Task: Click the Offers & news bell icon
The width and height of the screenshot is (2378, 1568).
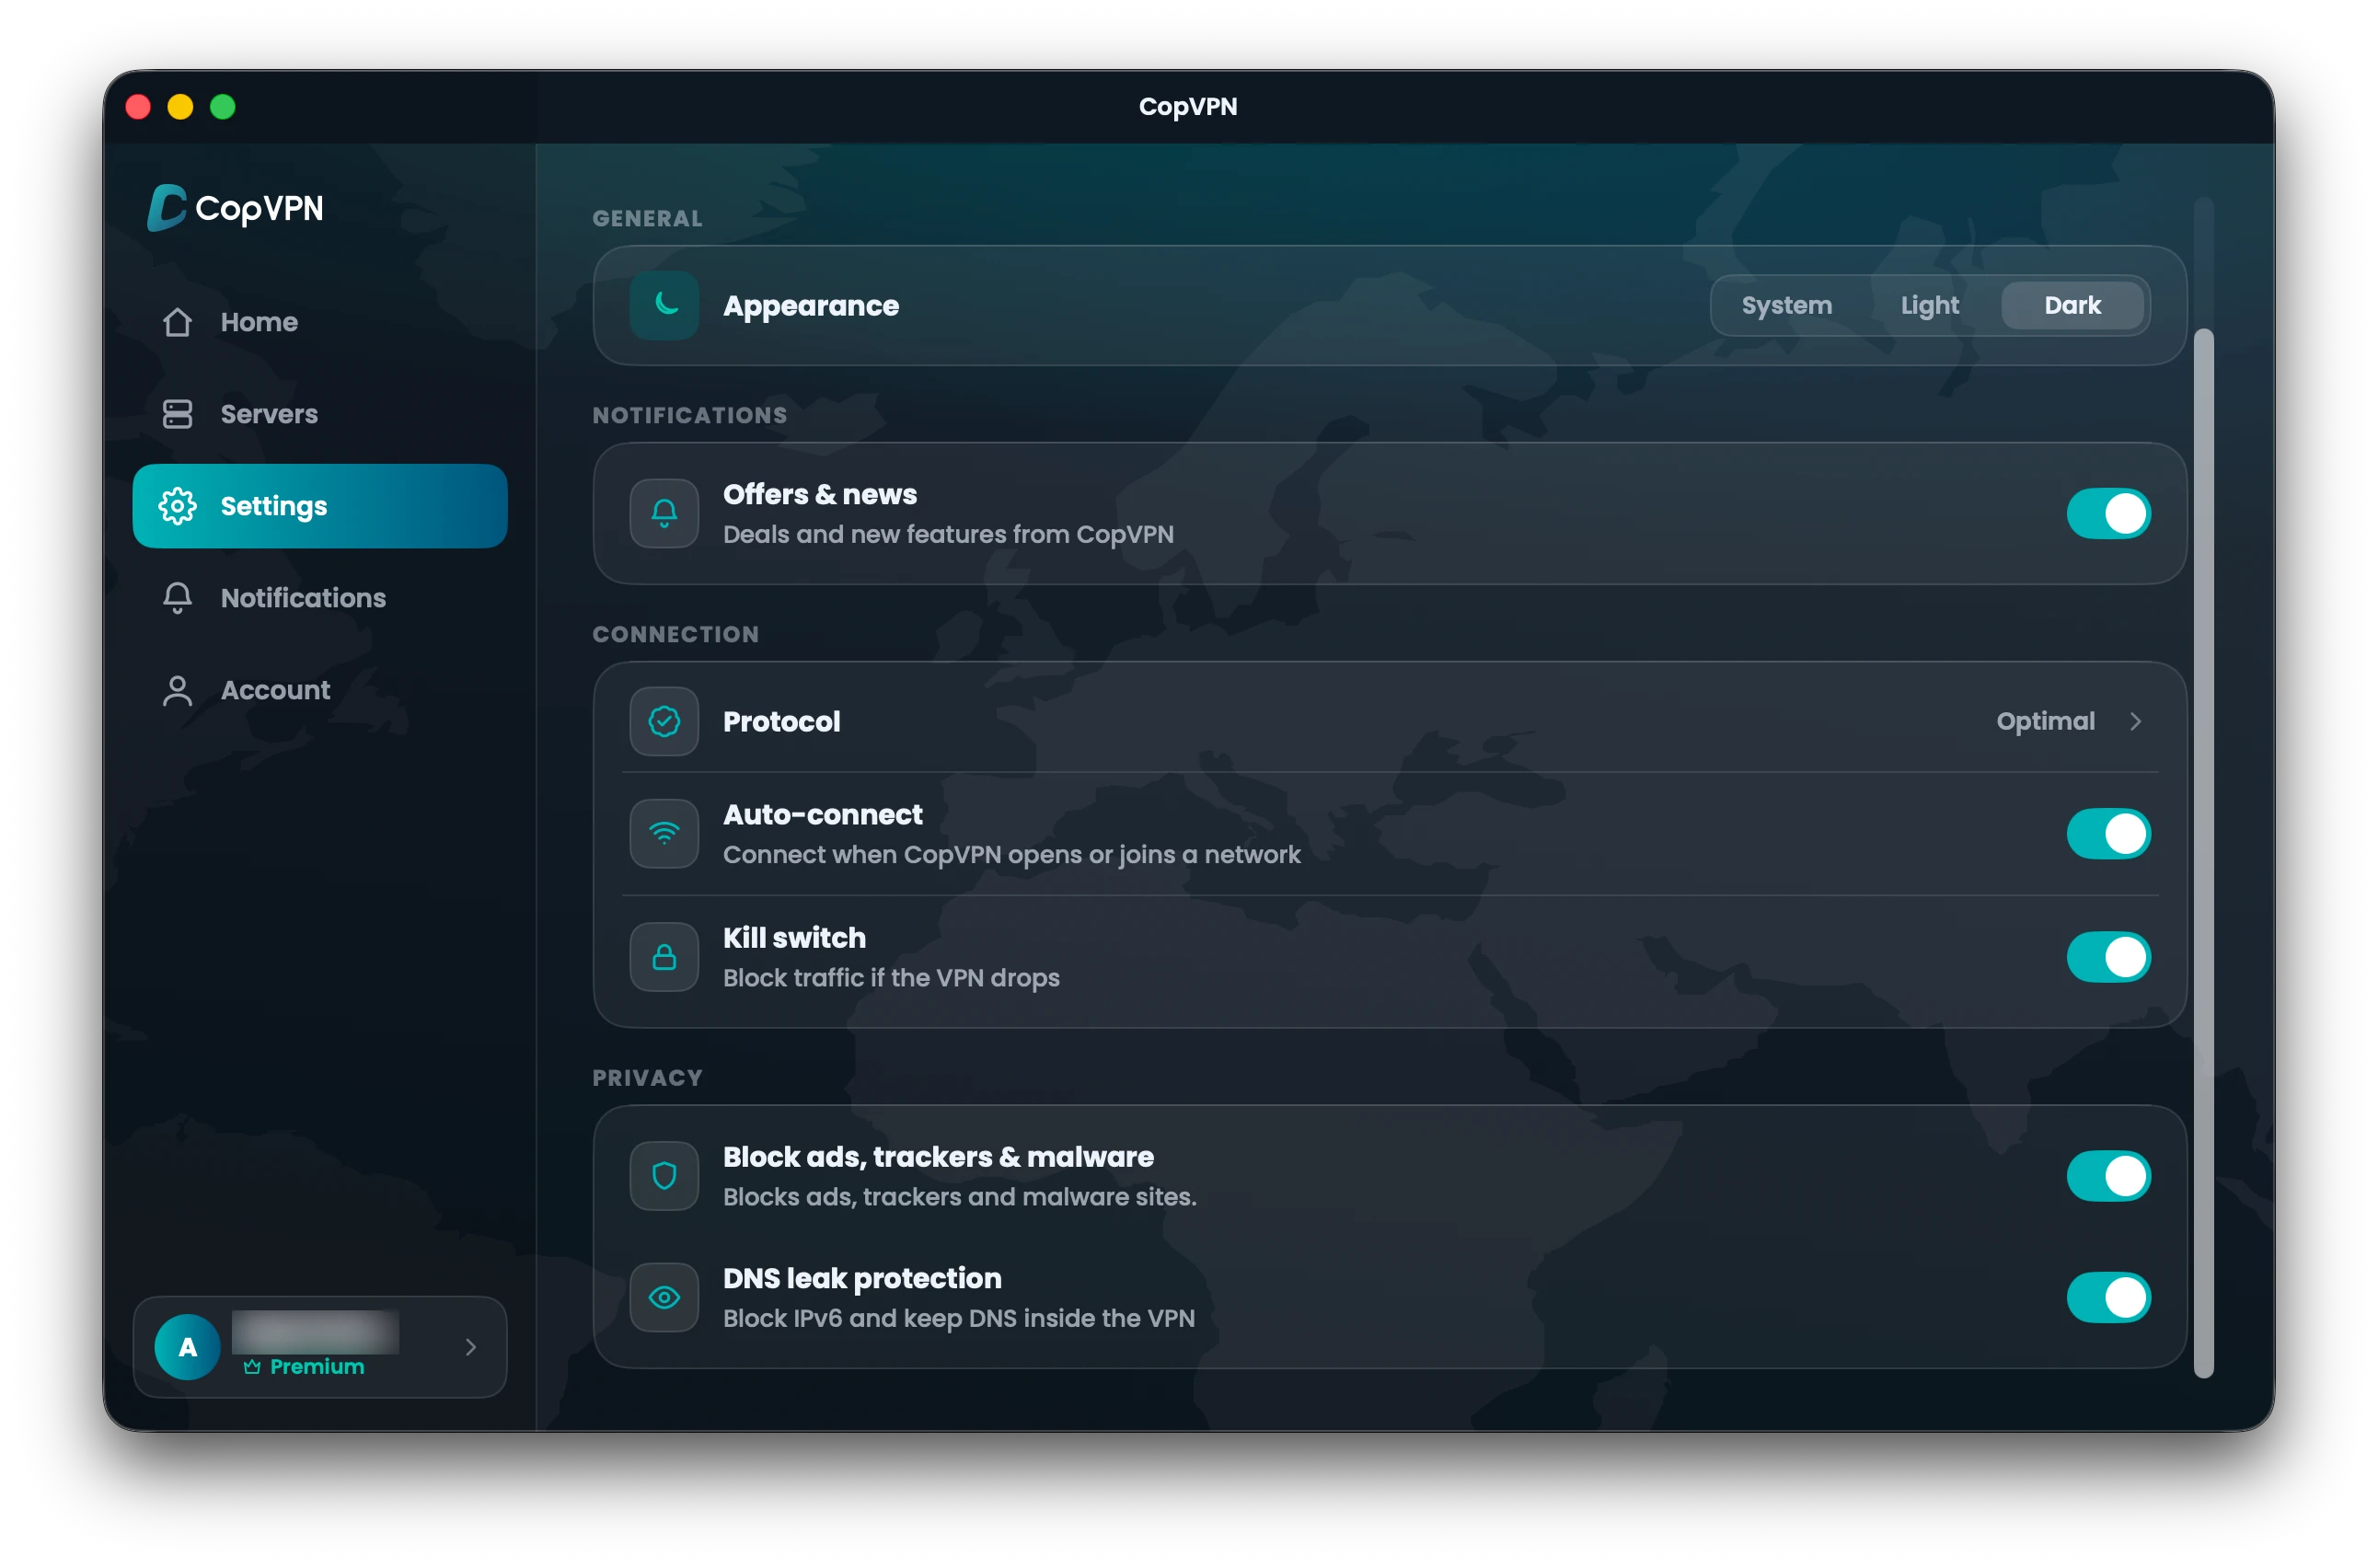Action: coord(664,513)
